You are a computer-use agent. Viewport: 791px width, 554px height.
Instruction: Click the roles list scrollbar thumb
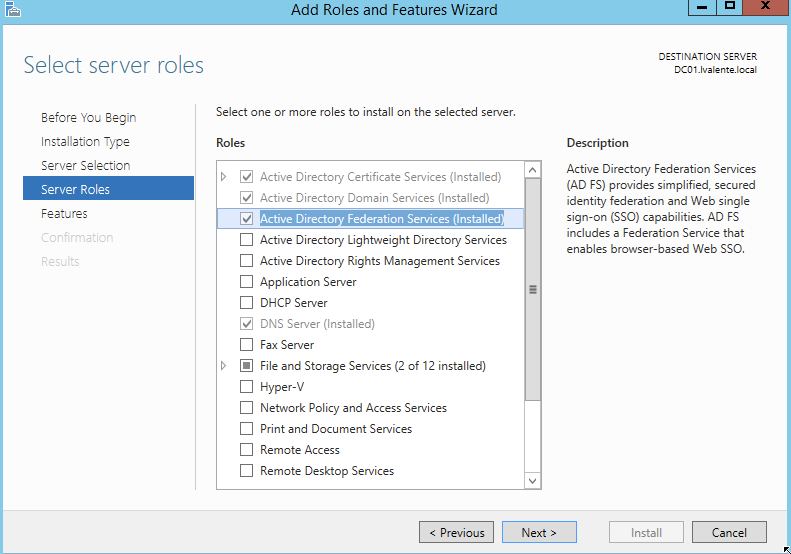[x=533, y=290]
